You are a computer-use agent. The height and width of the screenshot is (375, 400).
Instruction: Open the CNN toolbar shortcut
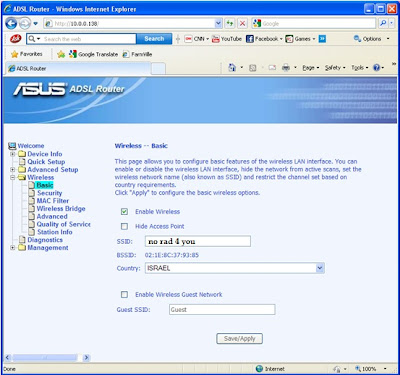(196, 39)
